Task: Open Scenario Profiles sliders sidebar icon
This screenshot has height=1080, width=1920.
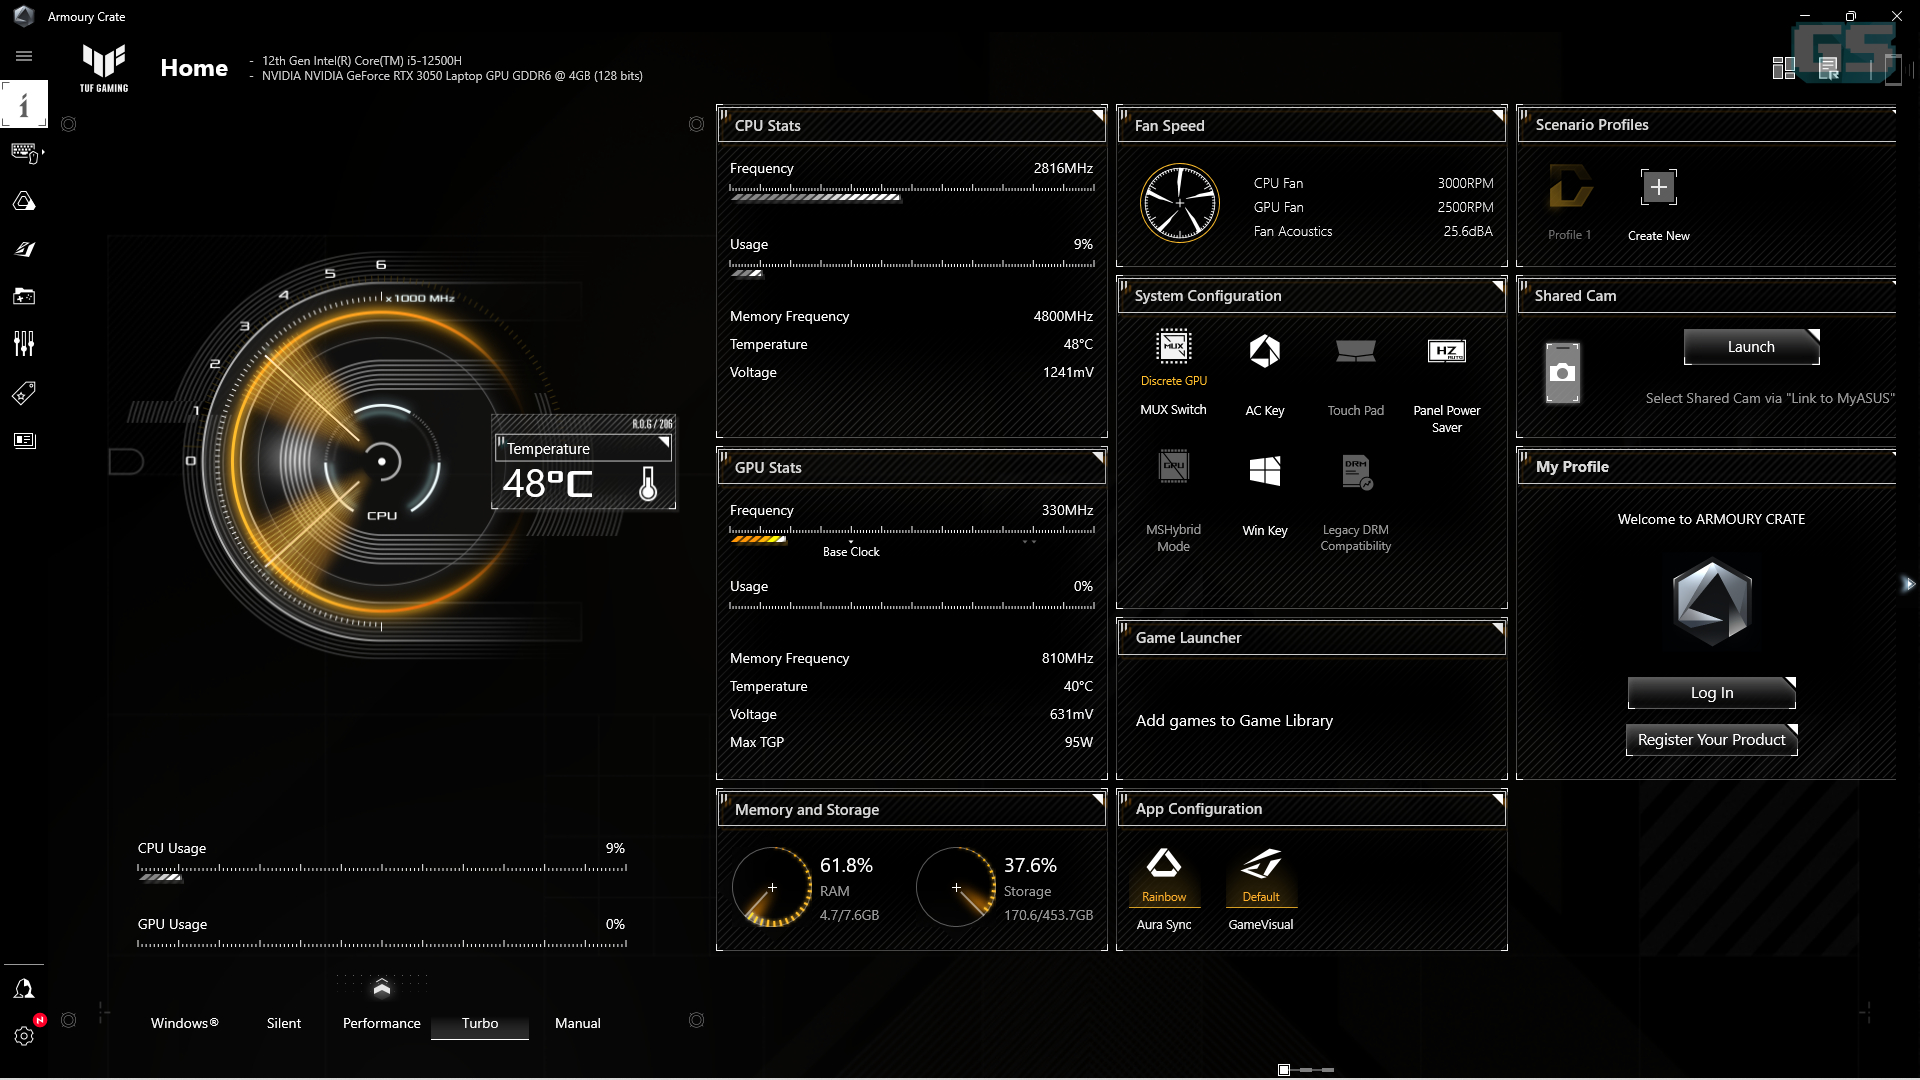Action: coord(24,344)
